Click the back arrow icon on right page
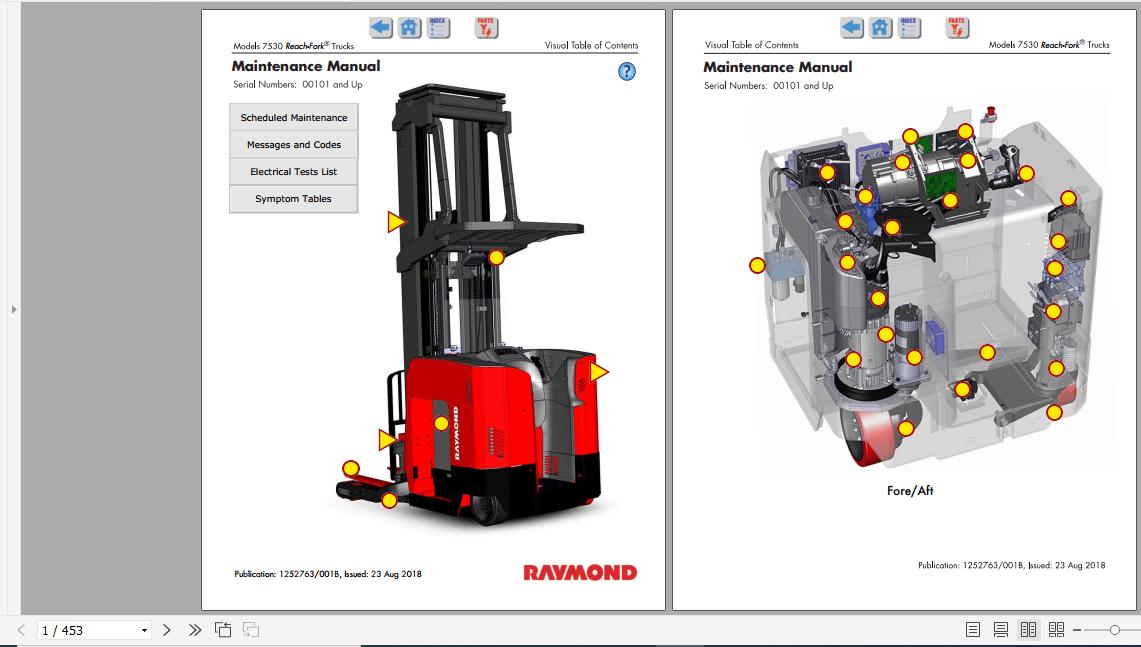This screenshot has height=647, width=1141. click(852, 28)
